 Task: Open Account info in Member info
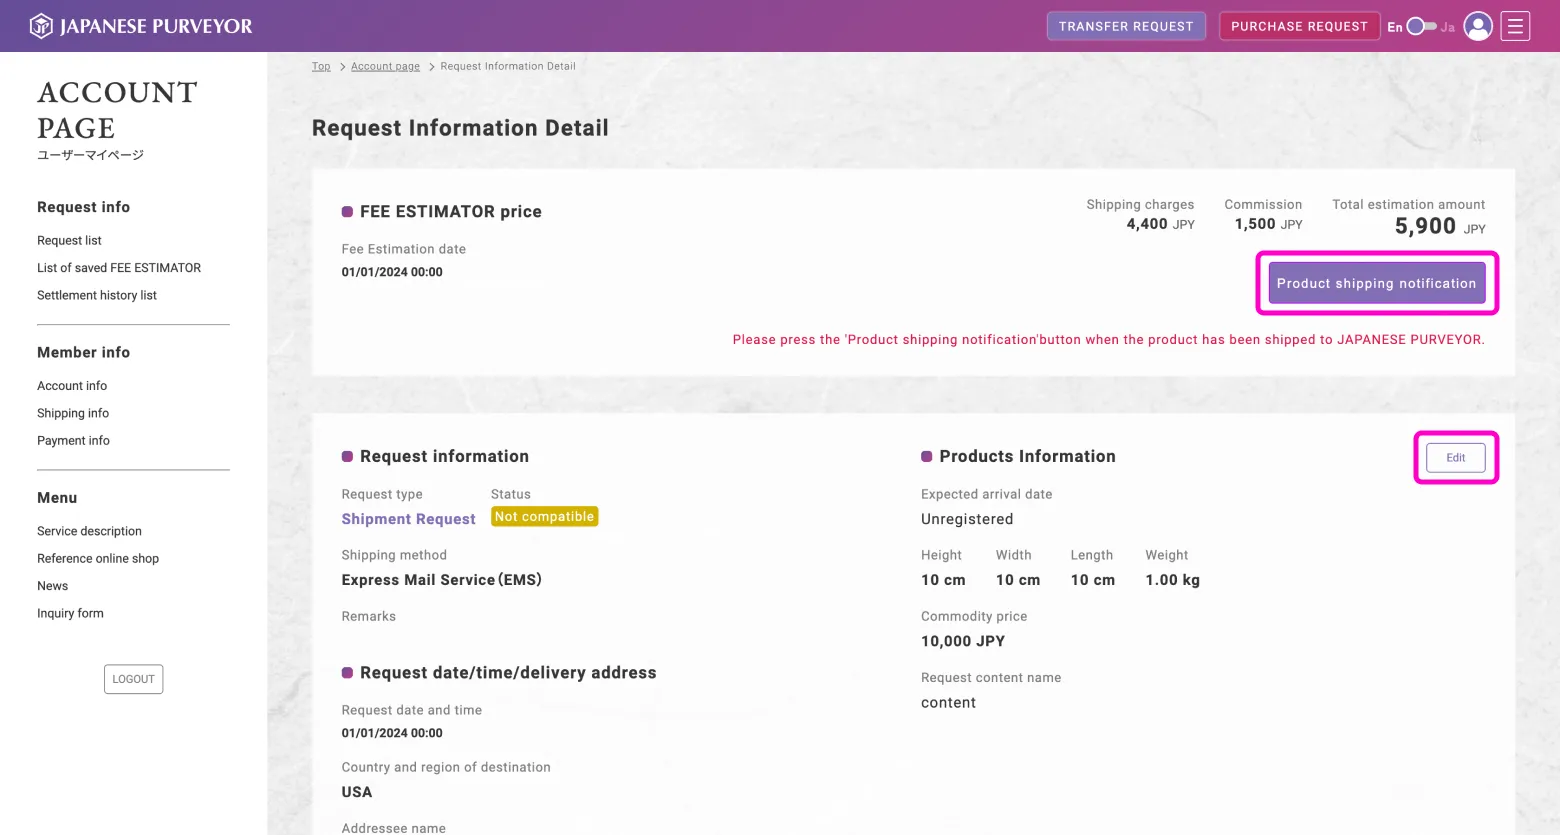[72, 386]
